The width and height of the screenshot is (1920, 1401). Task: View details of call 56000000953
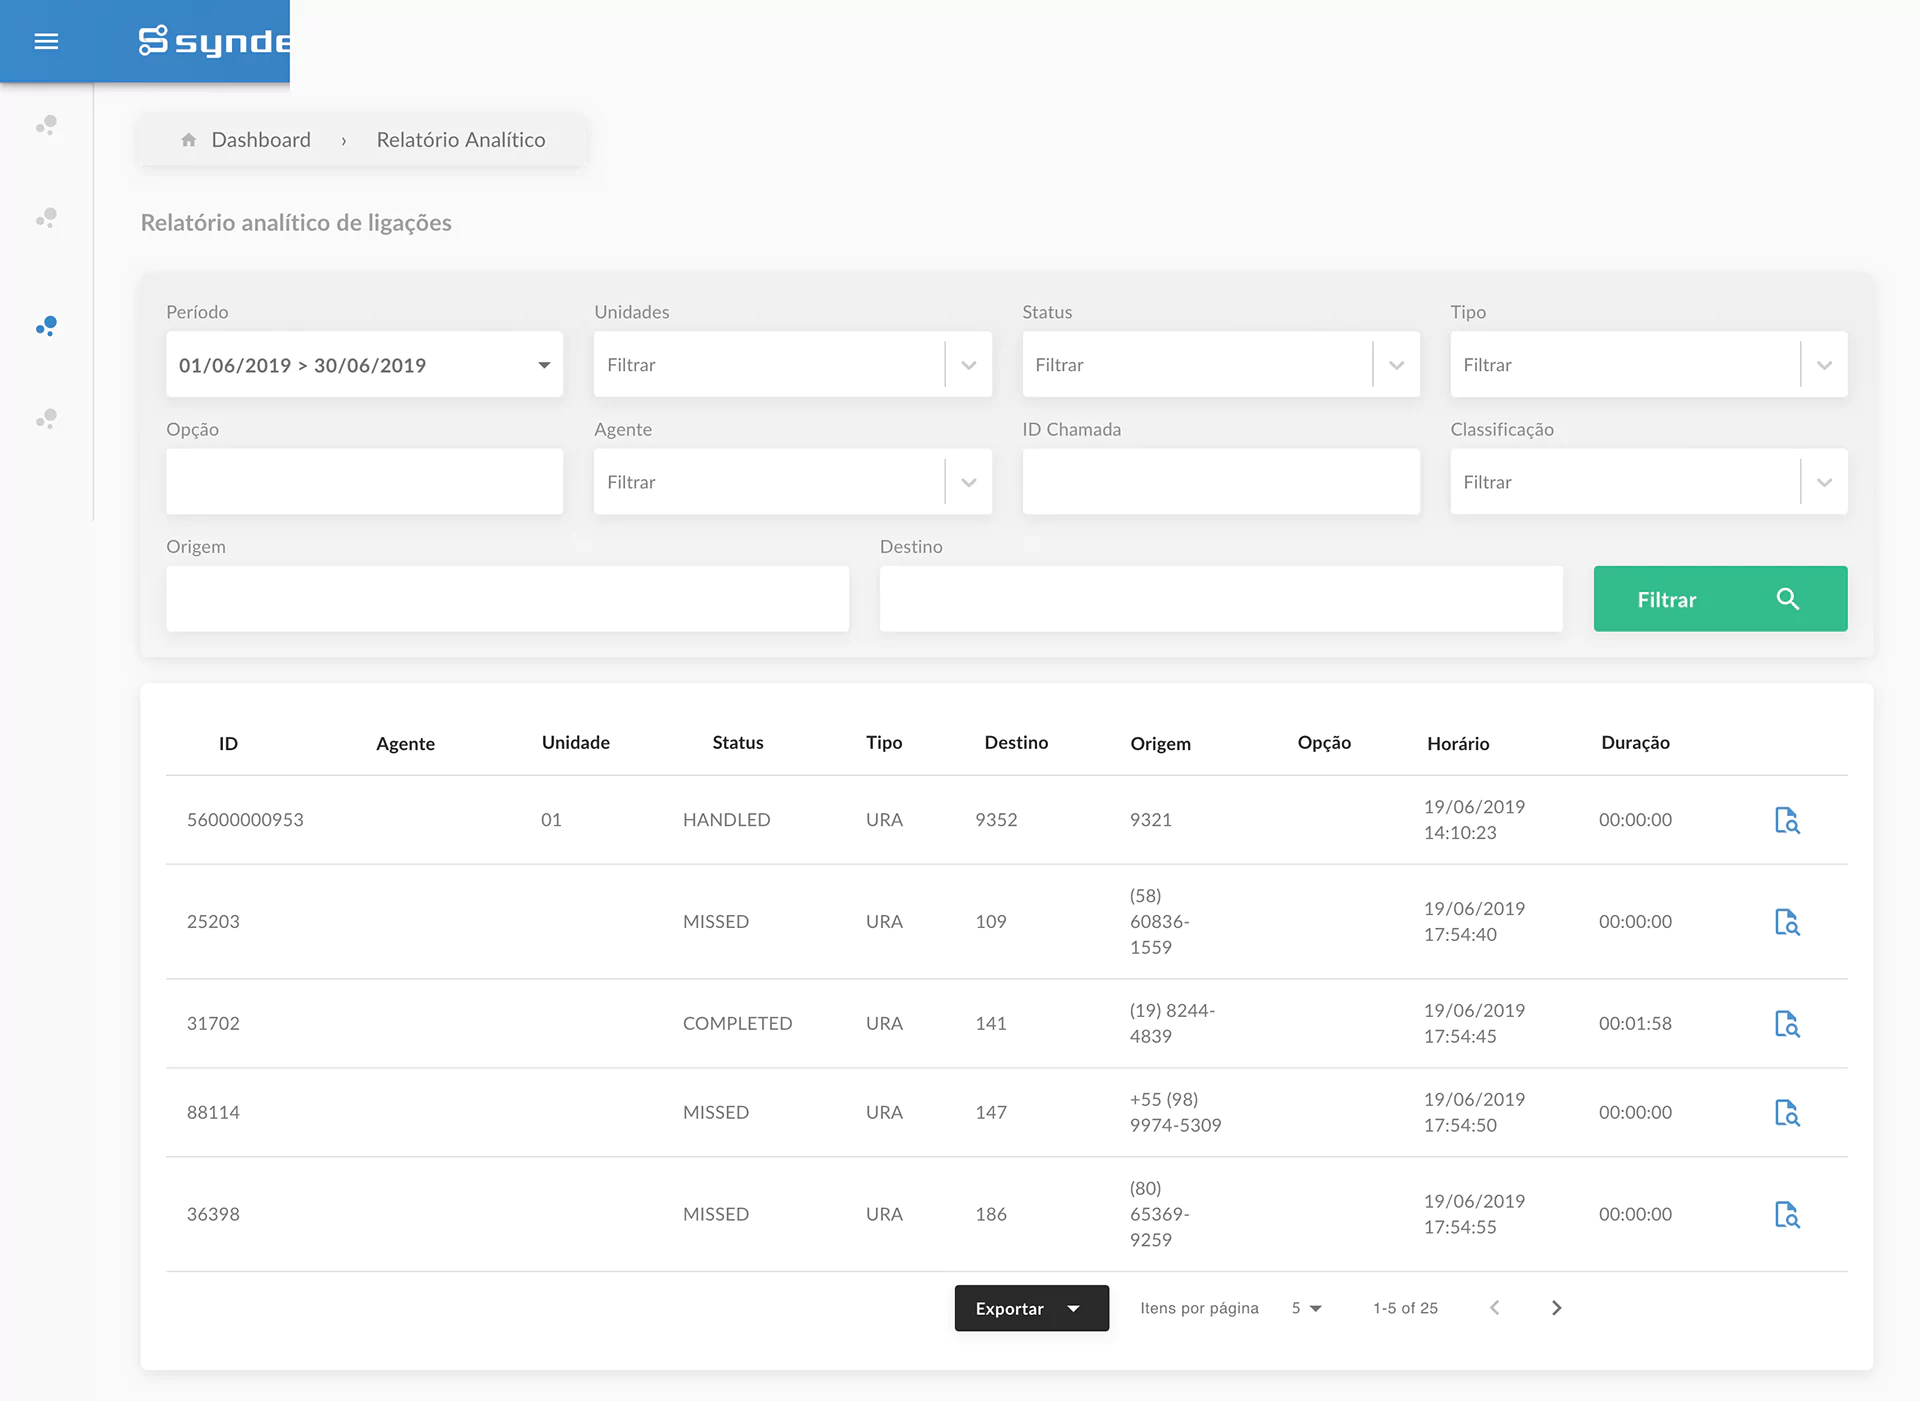coord(1787,820)
